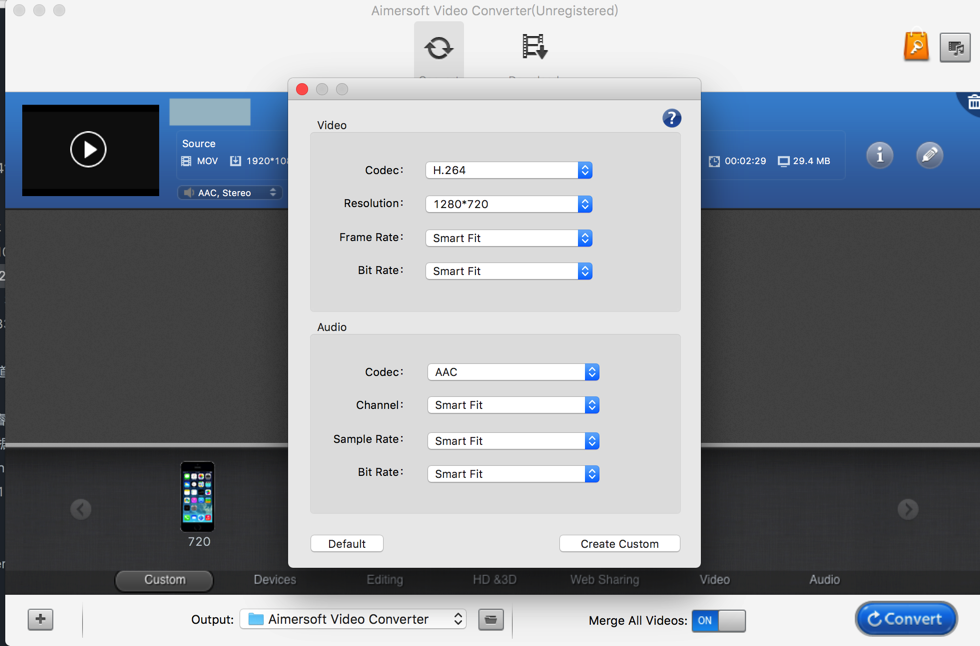The image size is (980, 646).
Task: Open the Output folder dropdown
Action: 353,619
